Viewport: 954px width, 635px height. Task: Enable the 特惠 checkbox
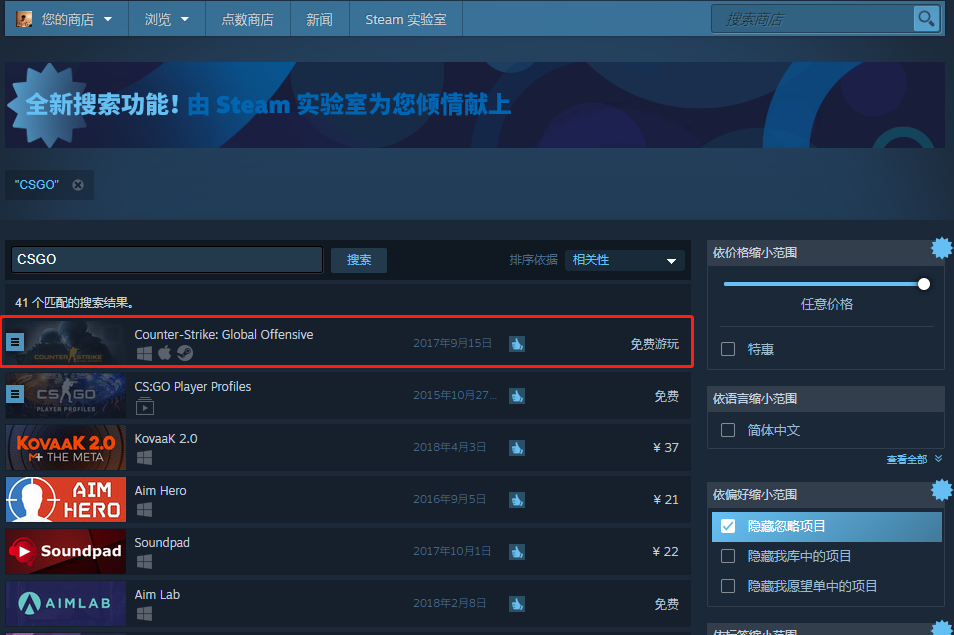[728, 348]
